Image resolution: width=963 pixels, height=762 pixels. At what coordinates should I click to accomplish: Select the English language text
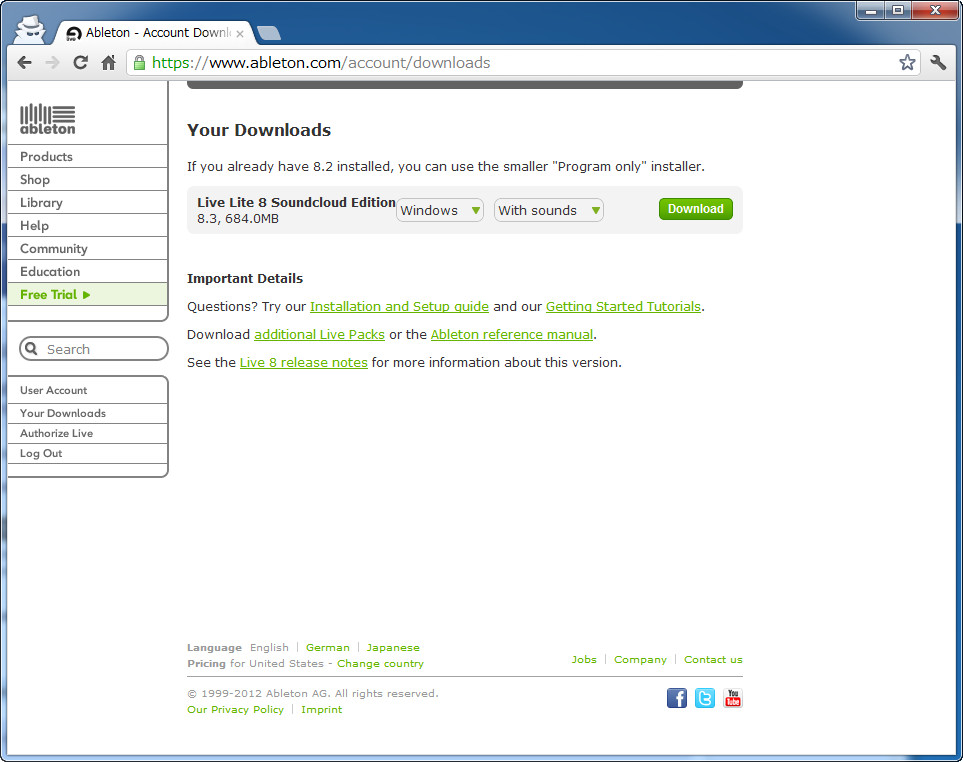pyautogui.click(x=269, y=647)
